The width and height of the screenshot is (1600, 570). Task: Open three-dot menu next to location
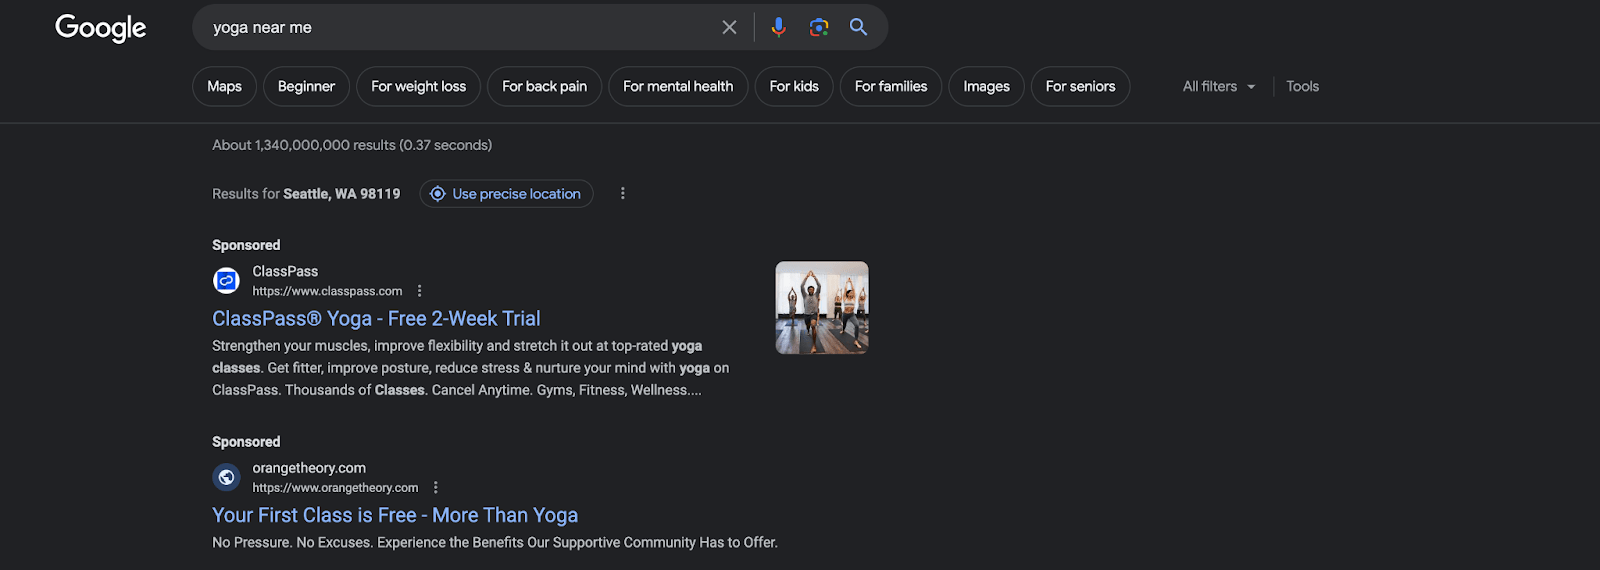pyautogui.click(x=622, y=194)
